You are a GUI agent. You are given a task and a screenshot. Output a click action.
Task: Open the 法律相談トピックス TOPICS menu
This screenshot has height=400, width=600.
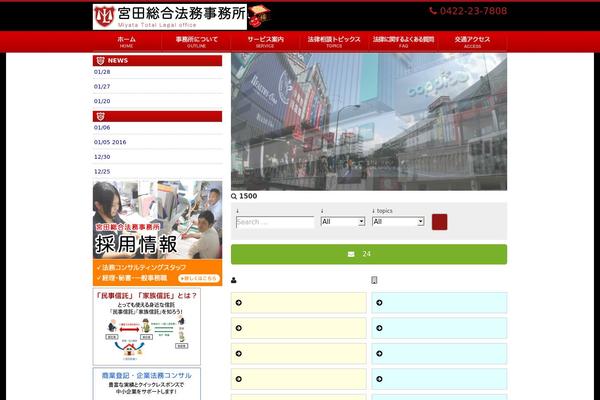point(334,42)
